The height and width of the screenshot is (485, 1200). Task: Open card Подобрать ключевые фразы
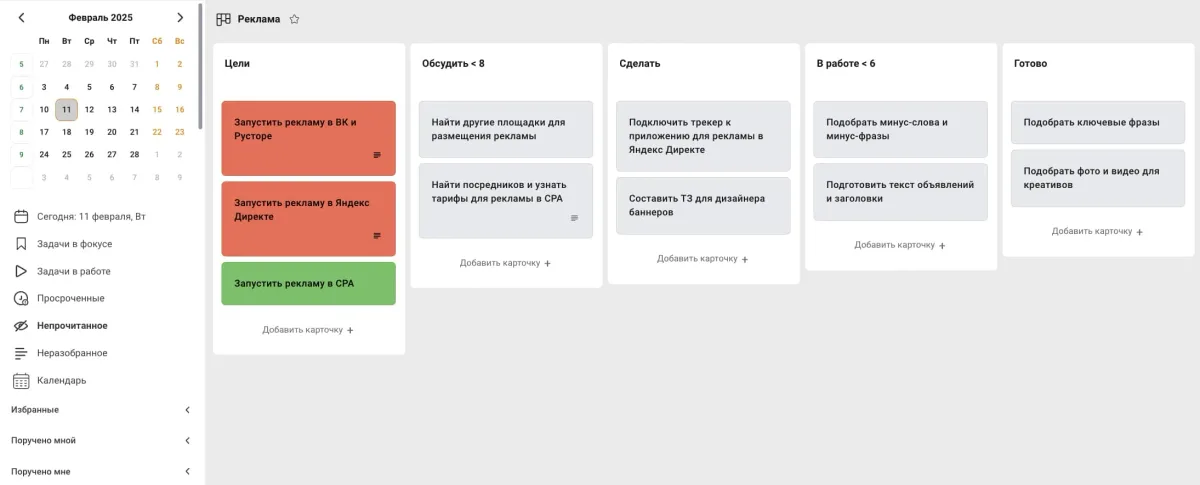(1097, 123)
